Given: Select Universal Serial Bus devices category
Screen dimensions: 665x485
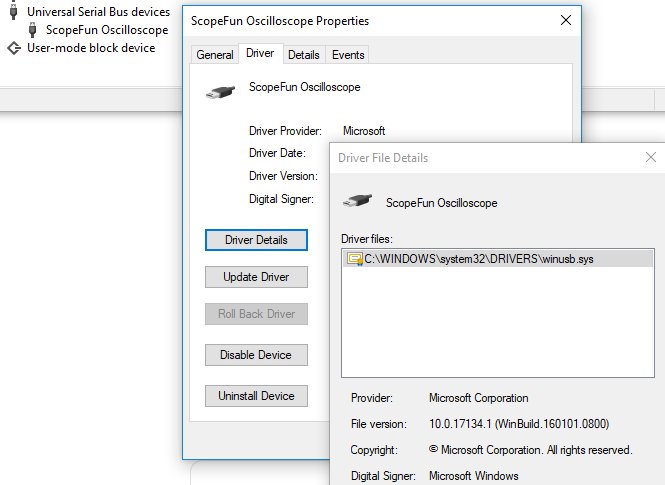Looking at the screenshot, I should click(98, 12).
